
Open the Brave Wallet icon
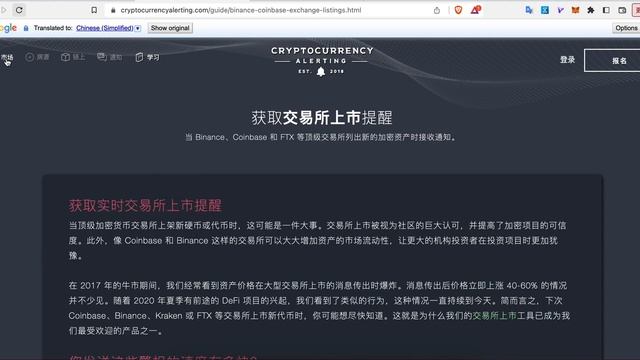pos(622,10)
